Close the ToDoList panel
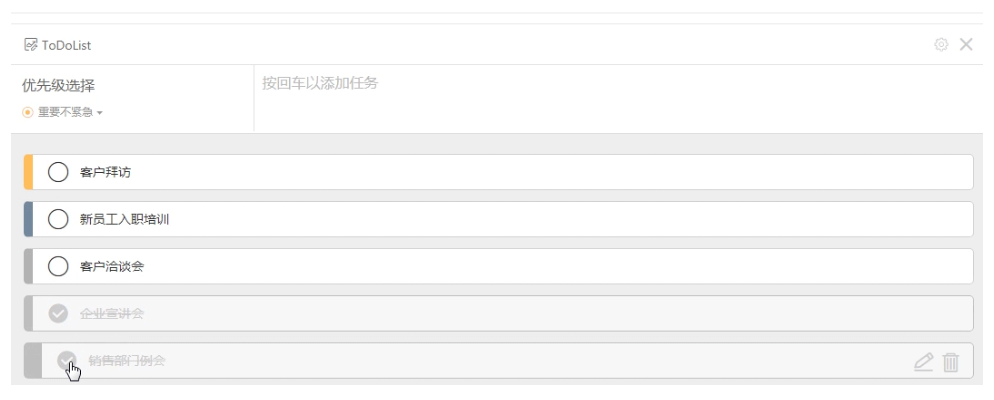 click(965, 44)
